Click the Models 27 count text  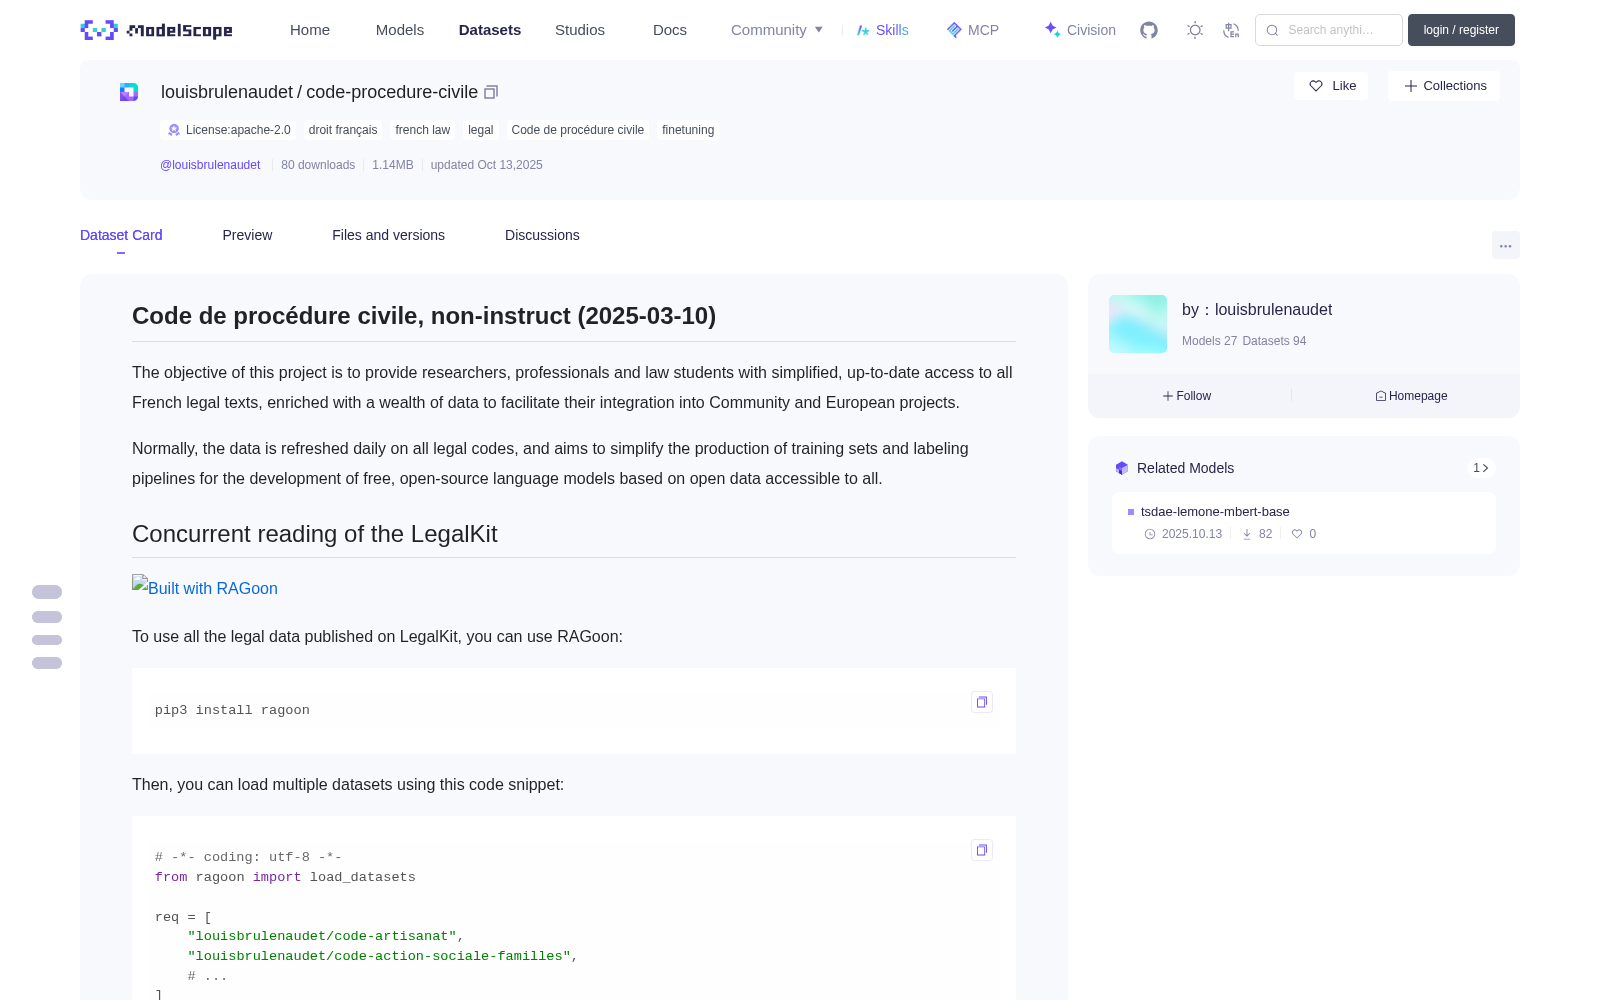click(x=1209, y=341)
